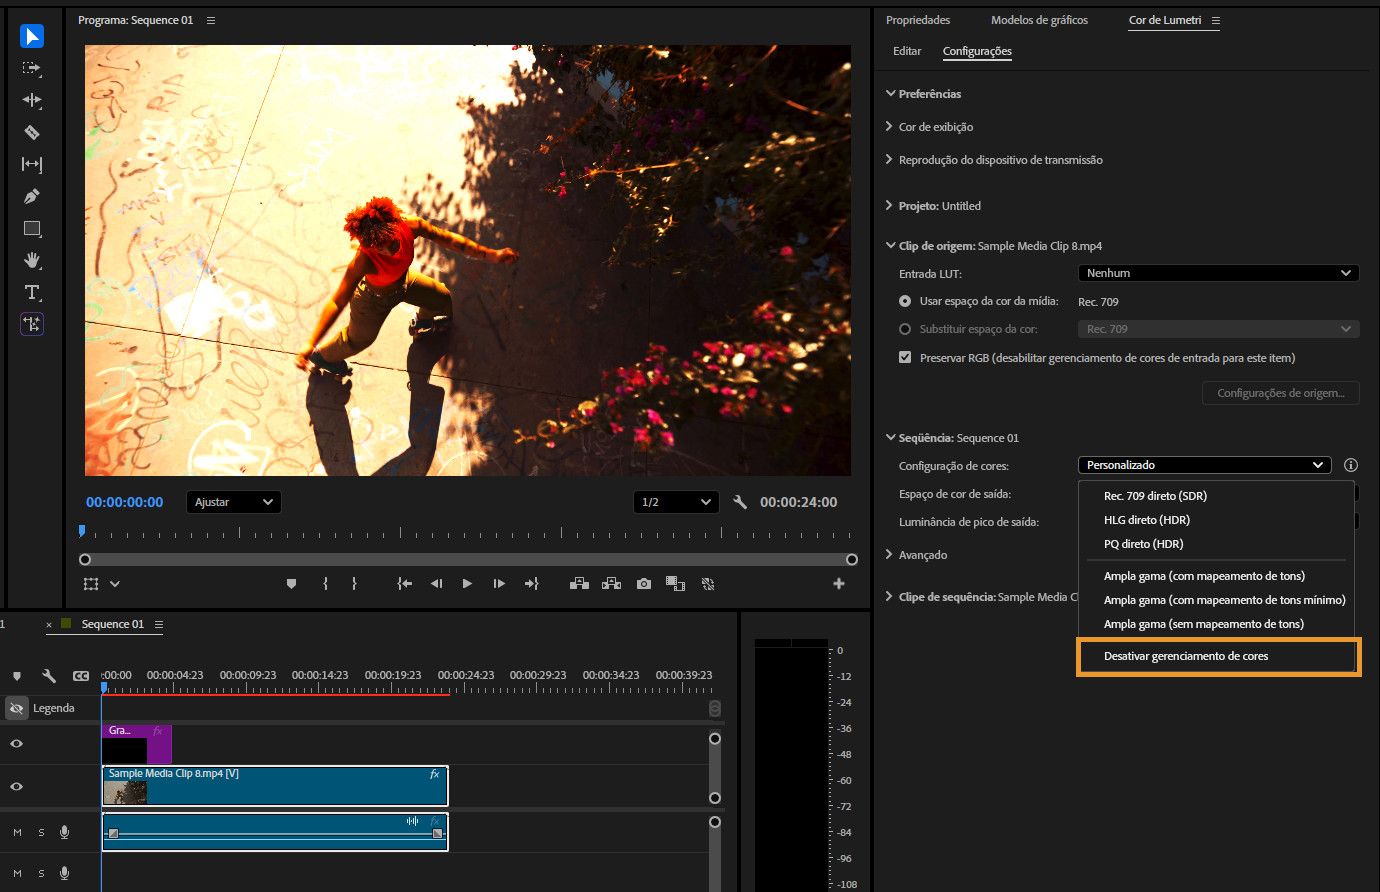The image size is (1380, 892).
Task: Click the Graphic clip on the timeline
Action: point(135,744)
